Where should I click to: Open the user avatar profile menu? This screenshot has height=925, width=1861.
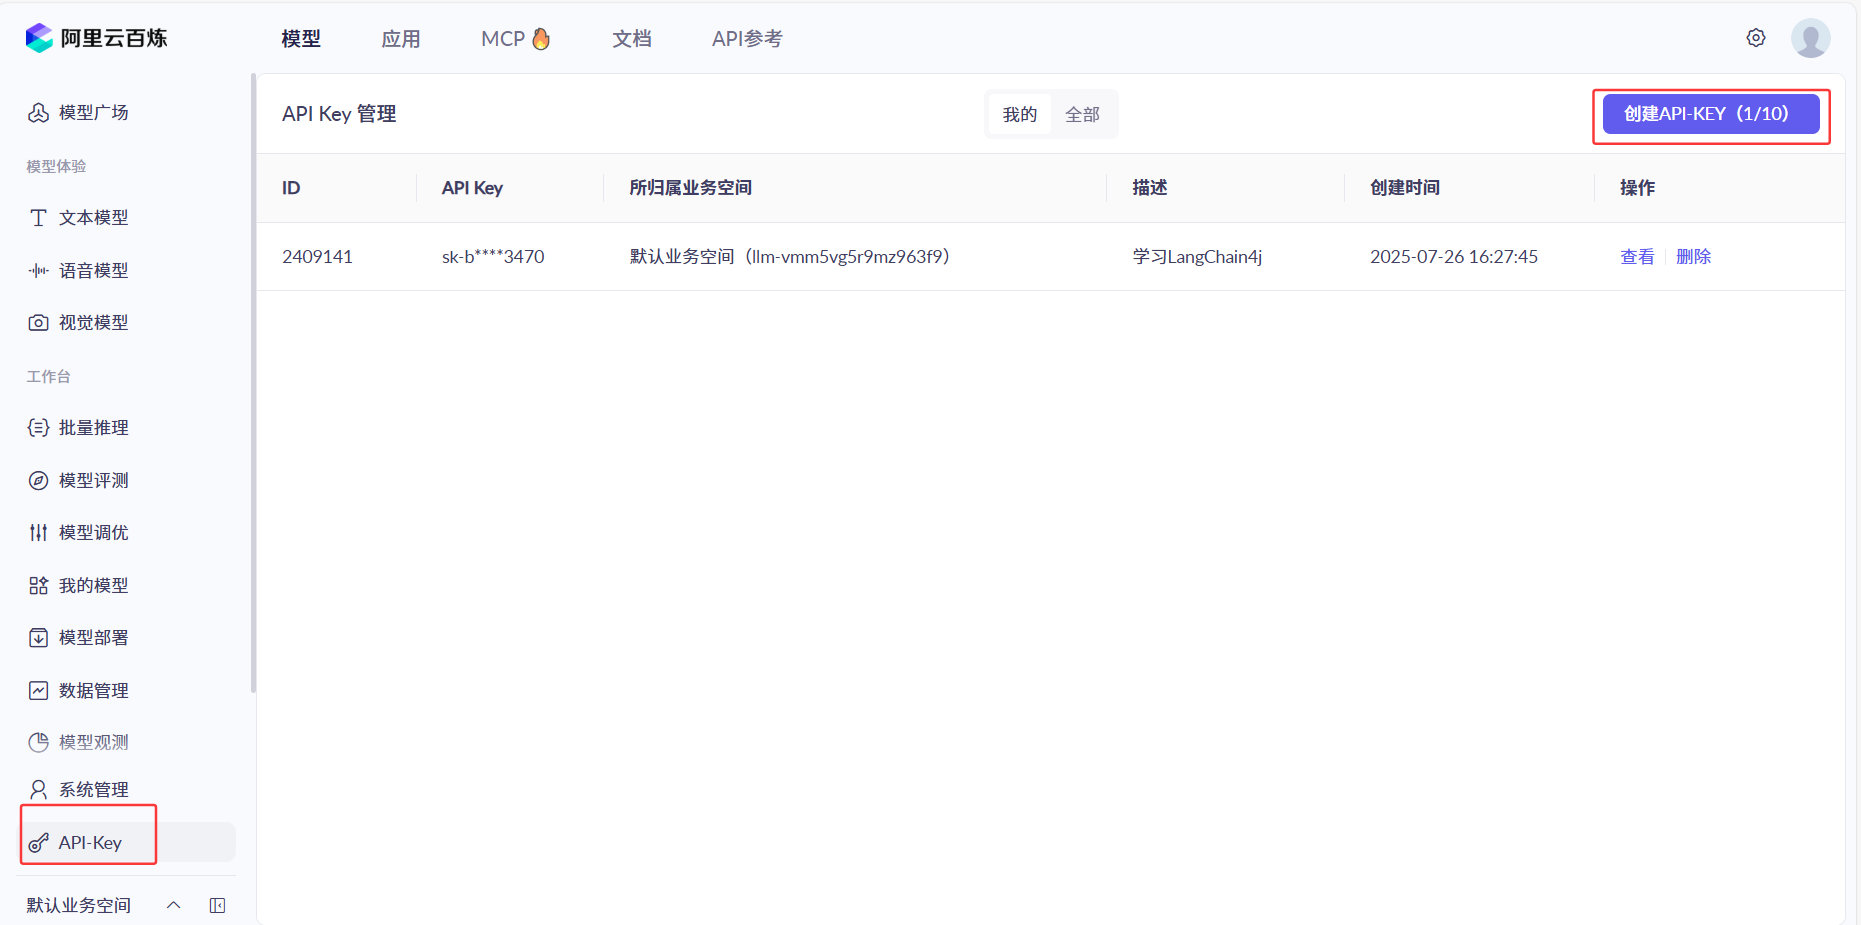(1810, 38)
